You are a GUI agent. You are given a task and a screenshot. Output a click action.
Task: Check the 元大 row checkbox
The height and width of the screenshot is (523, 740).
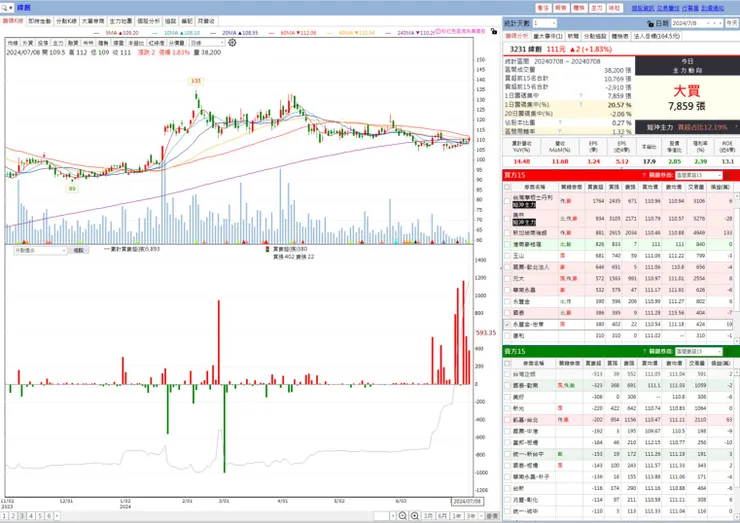[507, 278]
